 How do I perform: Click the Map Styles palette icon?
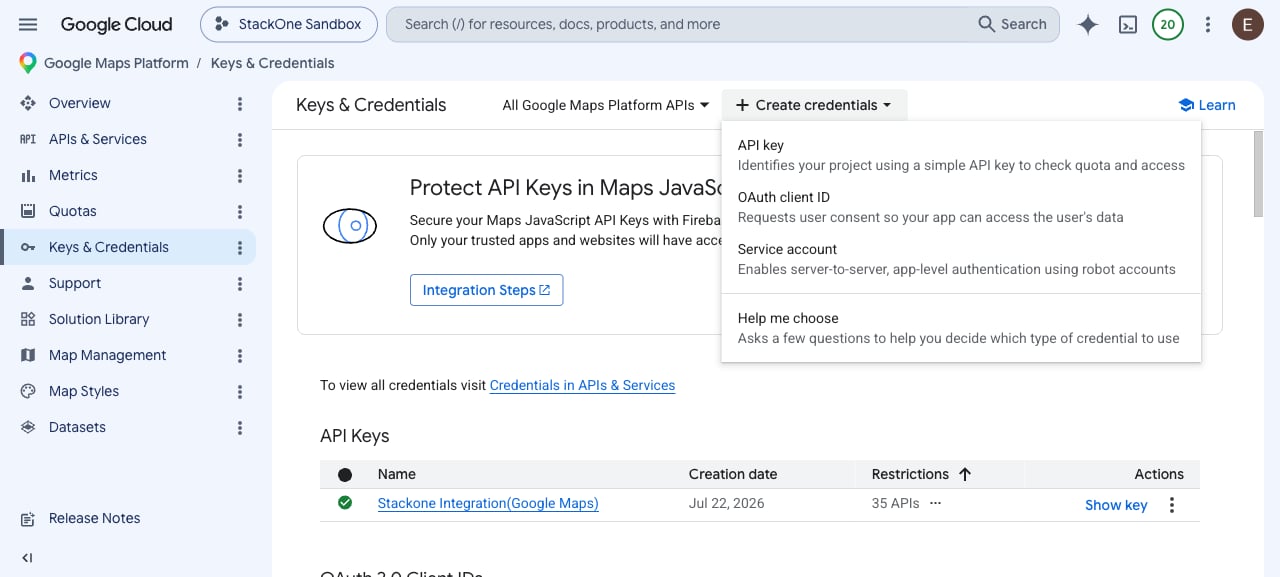coord(28,391)
